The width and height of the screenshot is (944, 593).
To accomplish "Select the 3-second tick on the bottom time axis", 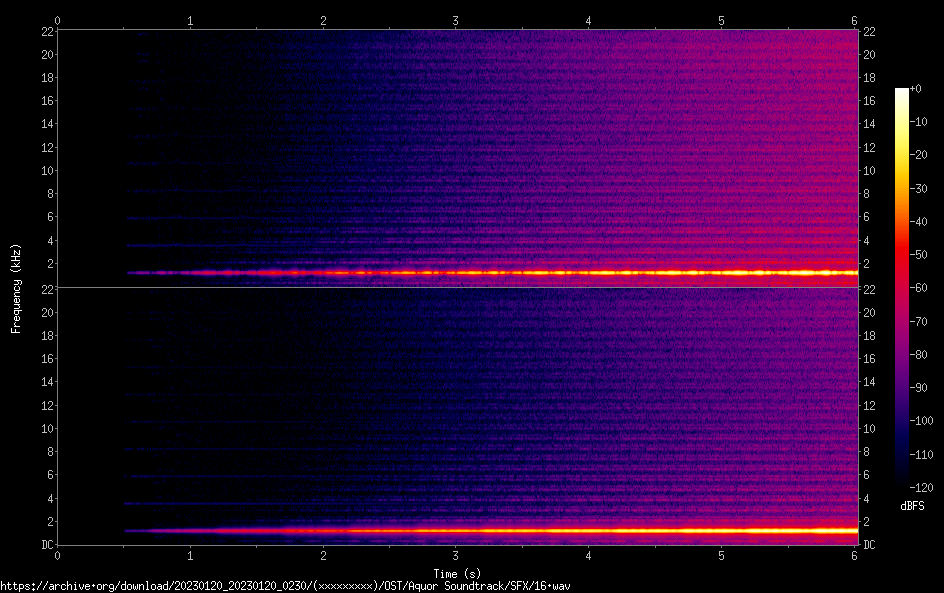I will [456, 555].
